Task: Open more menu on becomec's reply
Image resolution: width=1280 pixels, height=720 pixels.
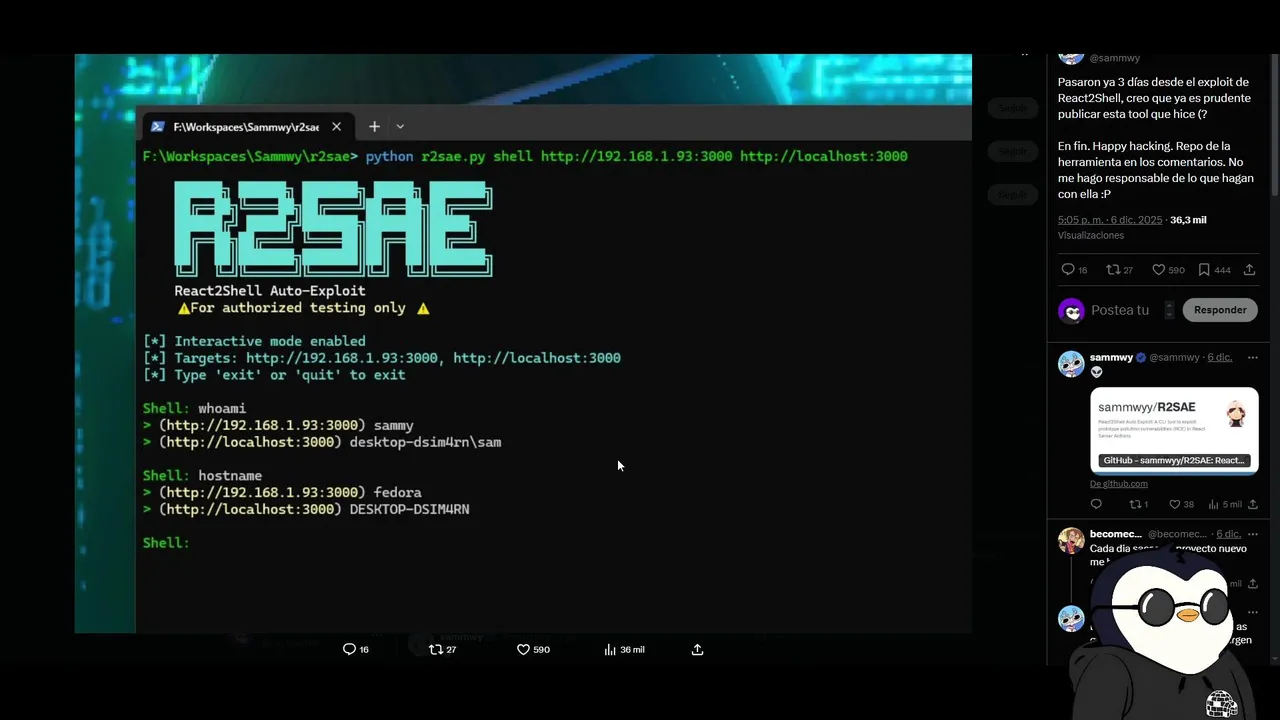Action: click(x=1252, y=534)
